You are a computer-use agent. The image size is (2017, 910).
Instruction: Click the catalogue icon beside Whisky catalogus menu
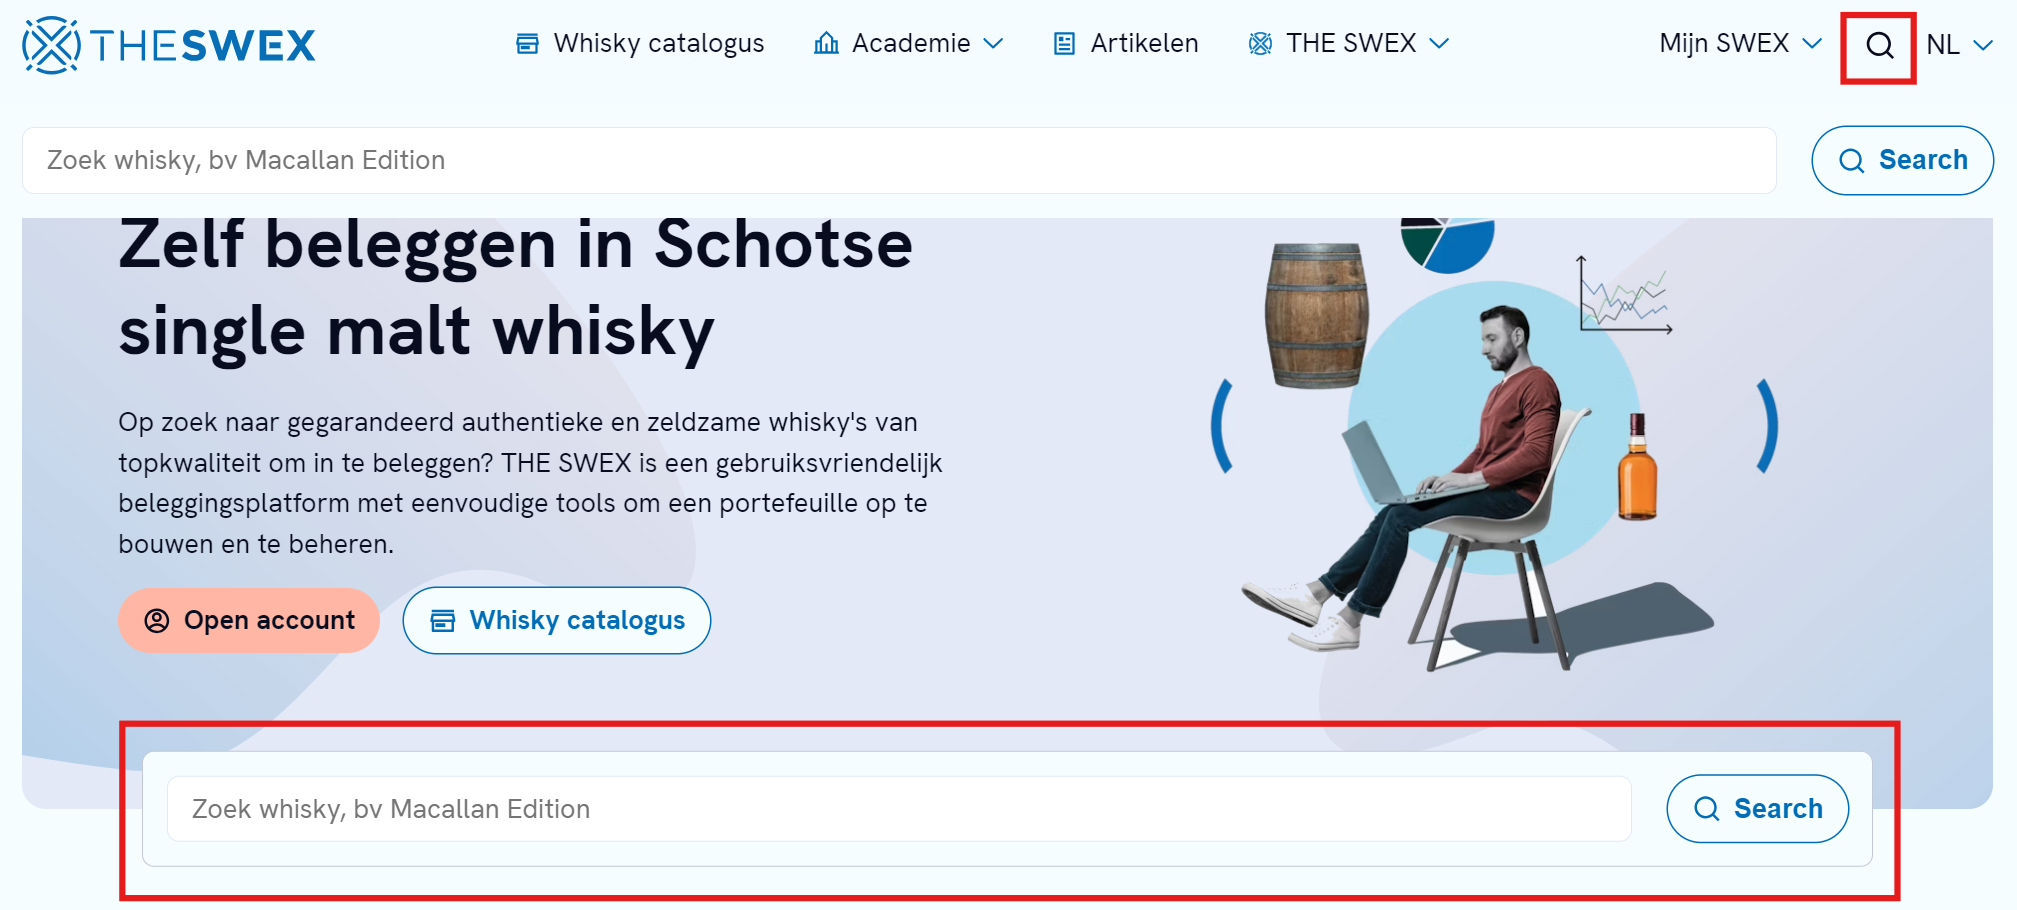pos(527,43)
